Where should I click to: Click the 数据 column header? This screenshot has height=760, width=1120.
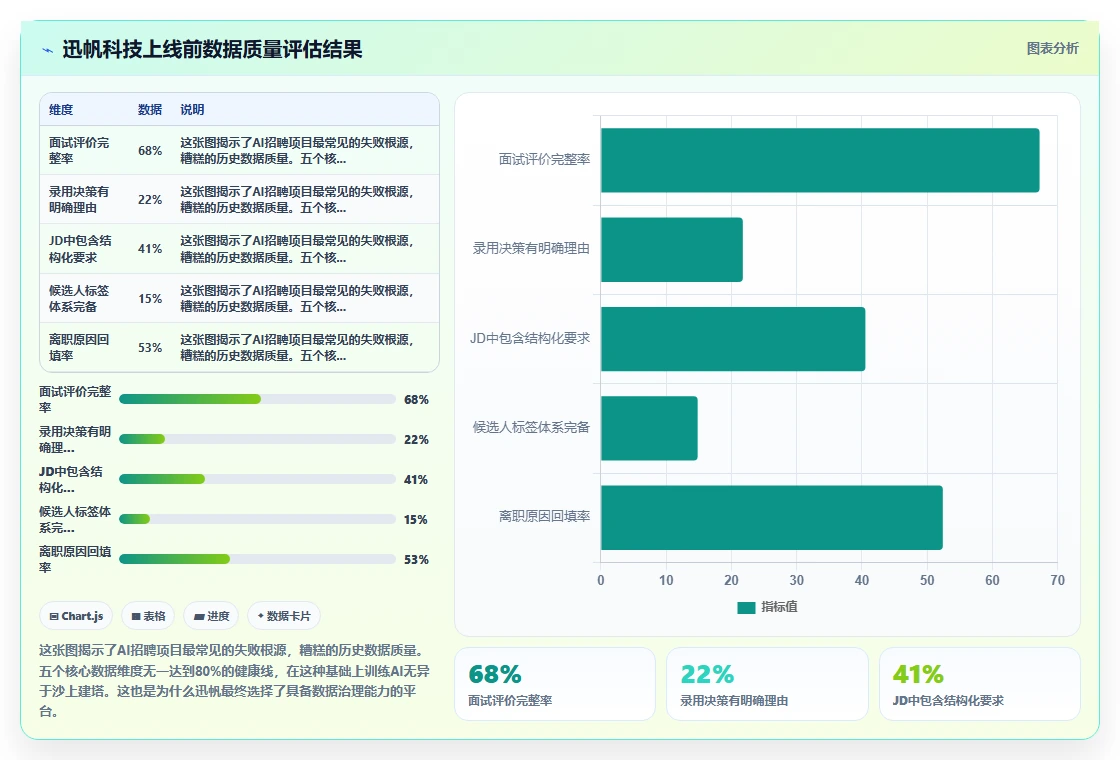coord(150,109)
